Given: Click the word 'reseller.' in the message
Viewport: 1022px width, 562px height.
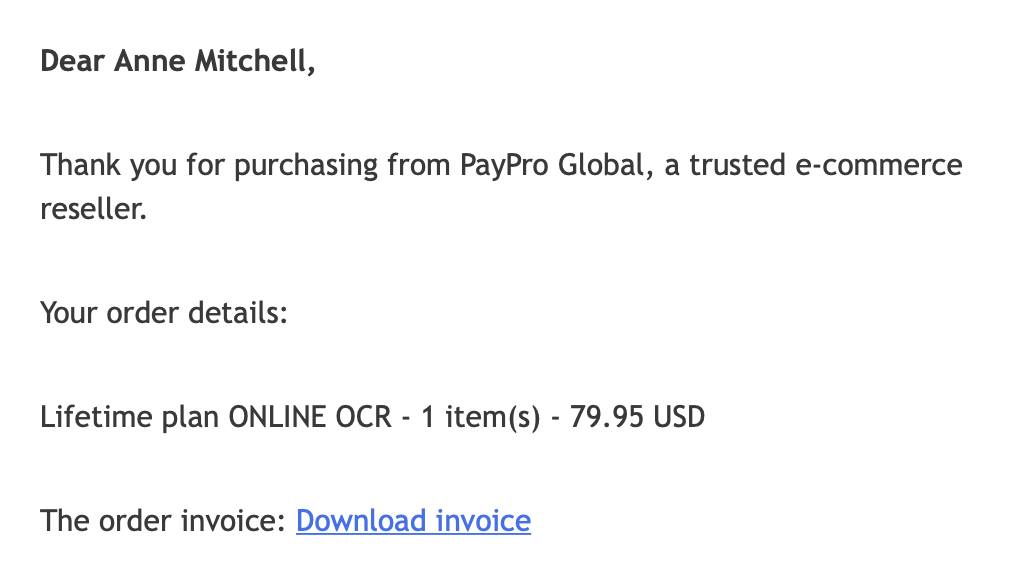Looking at the screenshot, I should click(x=93, y=210).
